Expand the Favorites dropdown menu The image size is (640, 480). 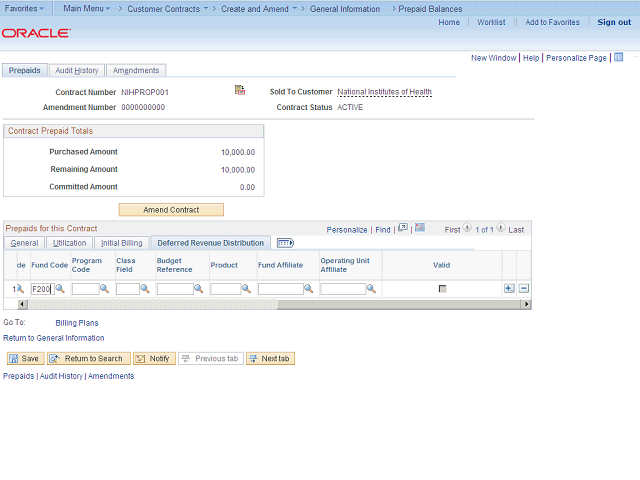pos(24,8)
